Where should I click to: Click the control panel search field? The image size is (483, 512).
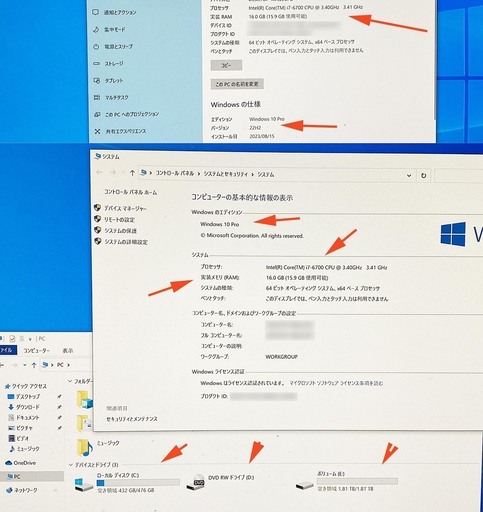click(459, 176)
